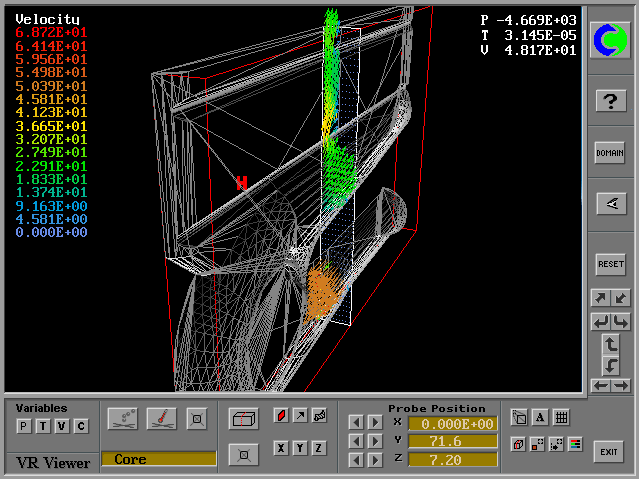Image resolution: width=639 pixels, height=479 pixels.
Task: Select the X slice plane button
Action: pyautogui.click(x=281, y=448)
